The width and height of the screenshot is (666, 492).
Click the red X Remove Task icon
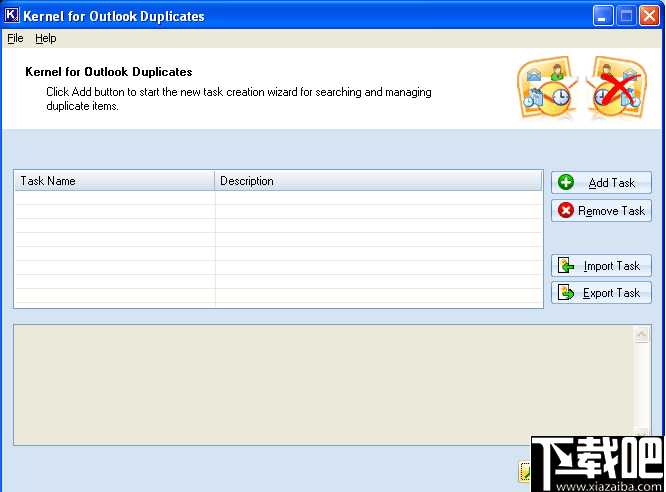click(x=566, y=210)
